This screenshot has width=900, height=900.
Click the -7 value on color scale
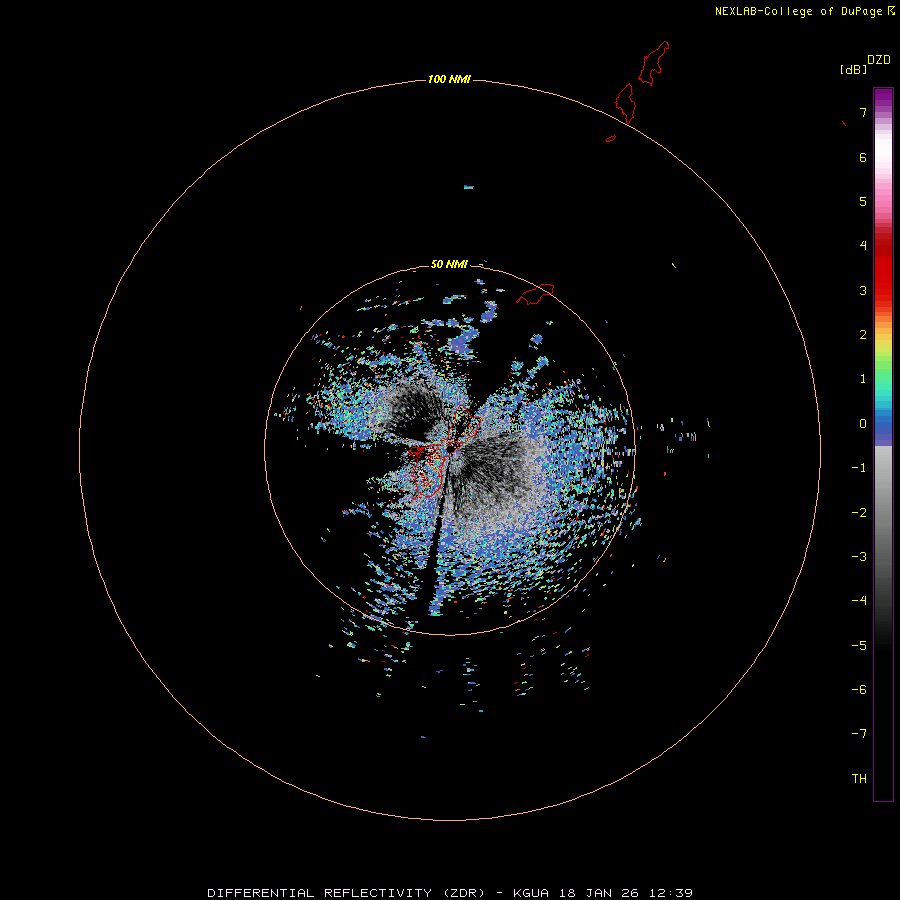[x=859, y=734]
